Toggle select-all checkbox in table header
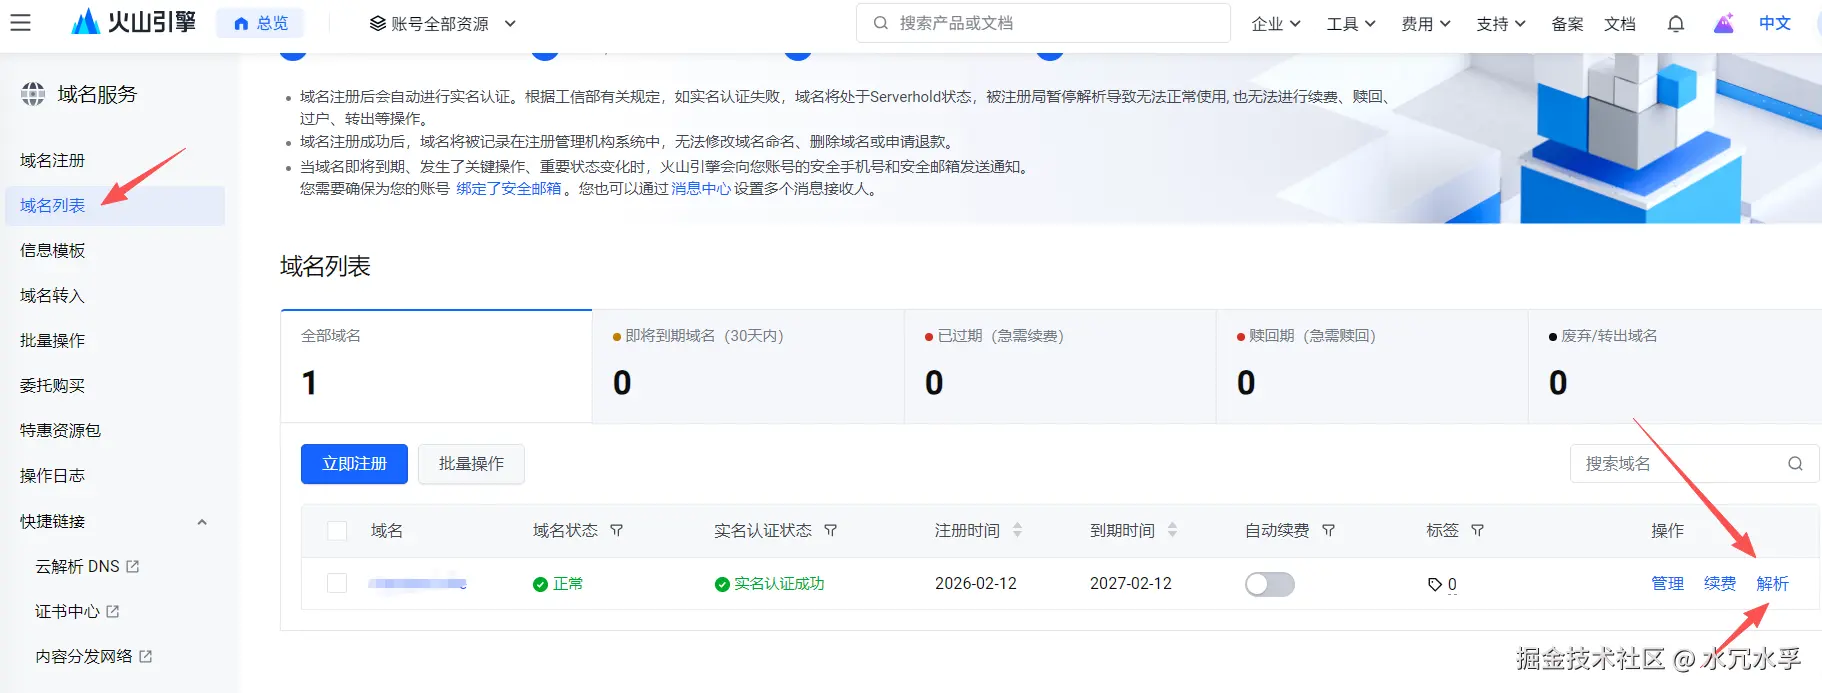 click(337, 531)
